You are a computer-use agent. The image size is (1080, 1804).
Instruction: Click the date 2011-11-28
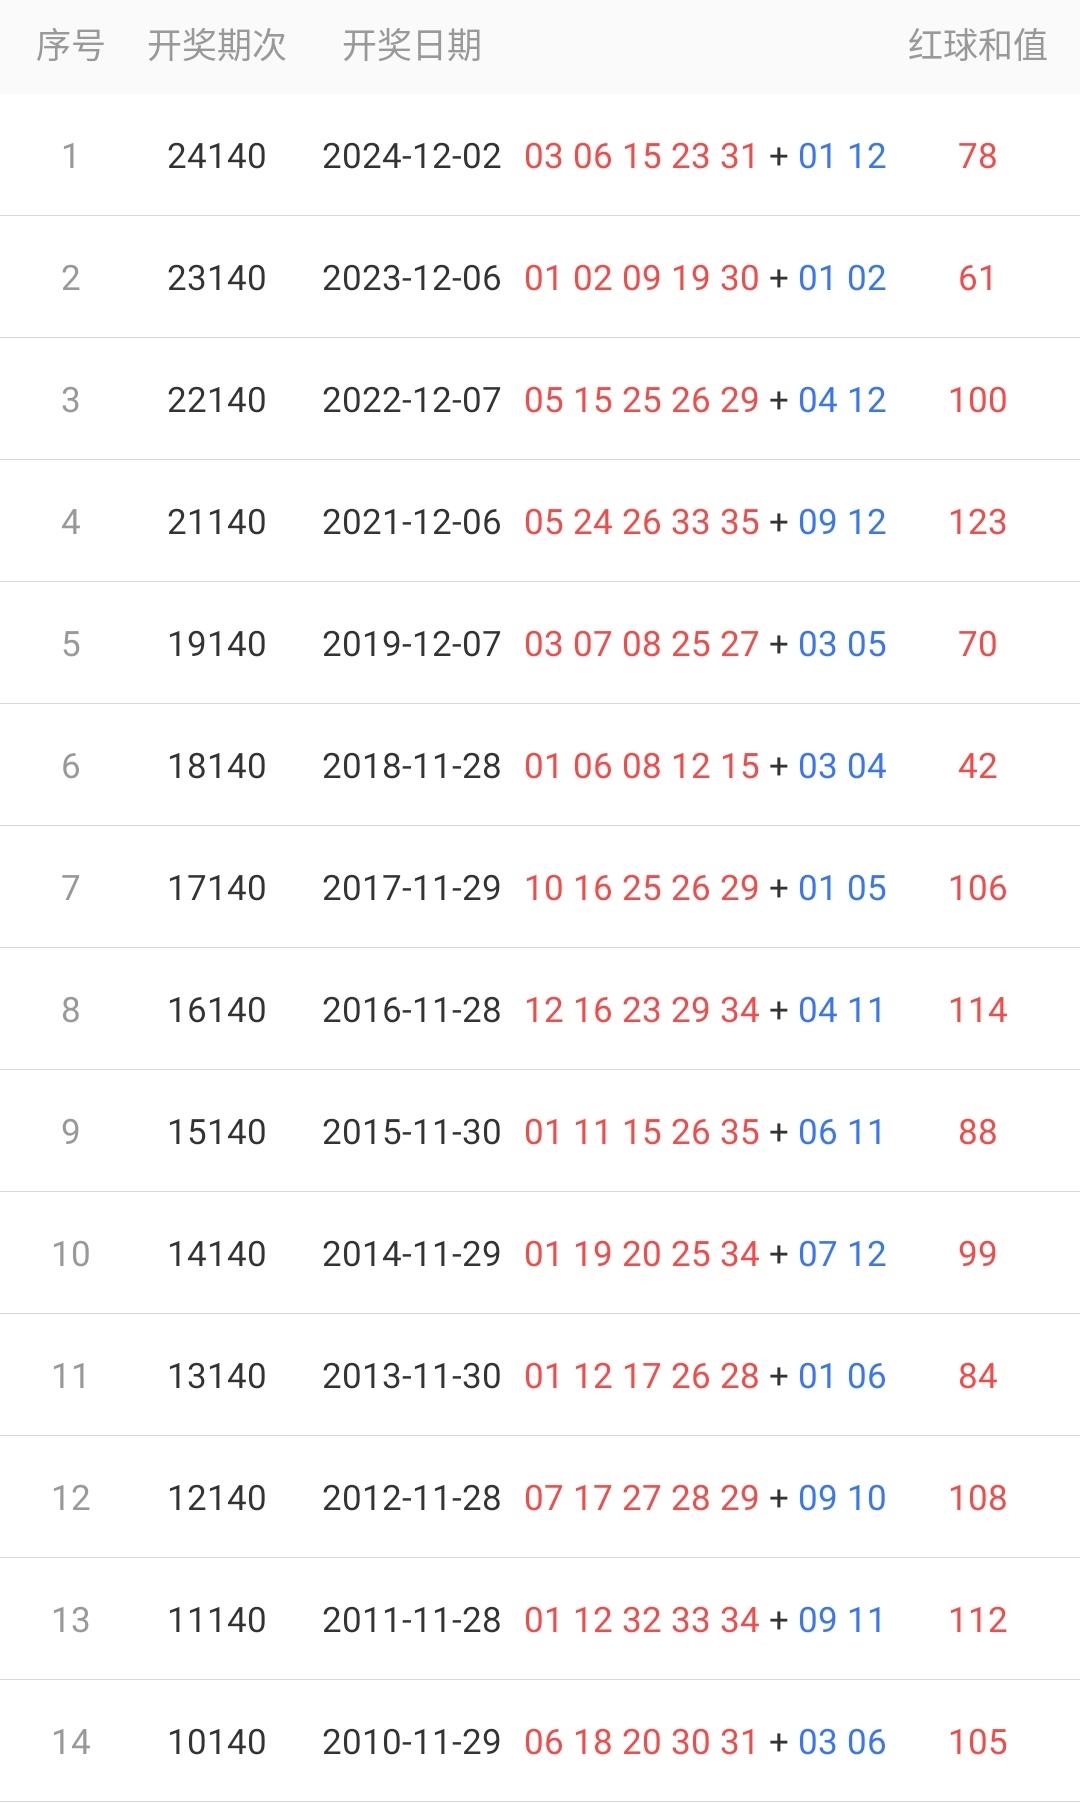(411, 1620)
